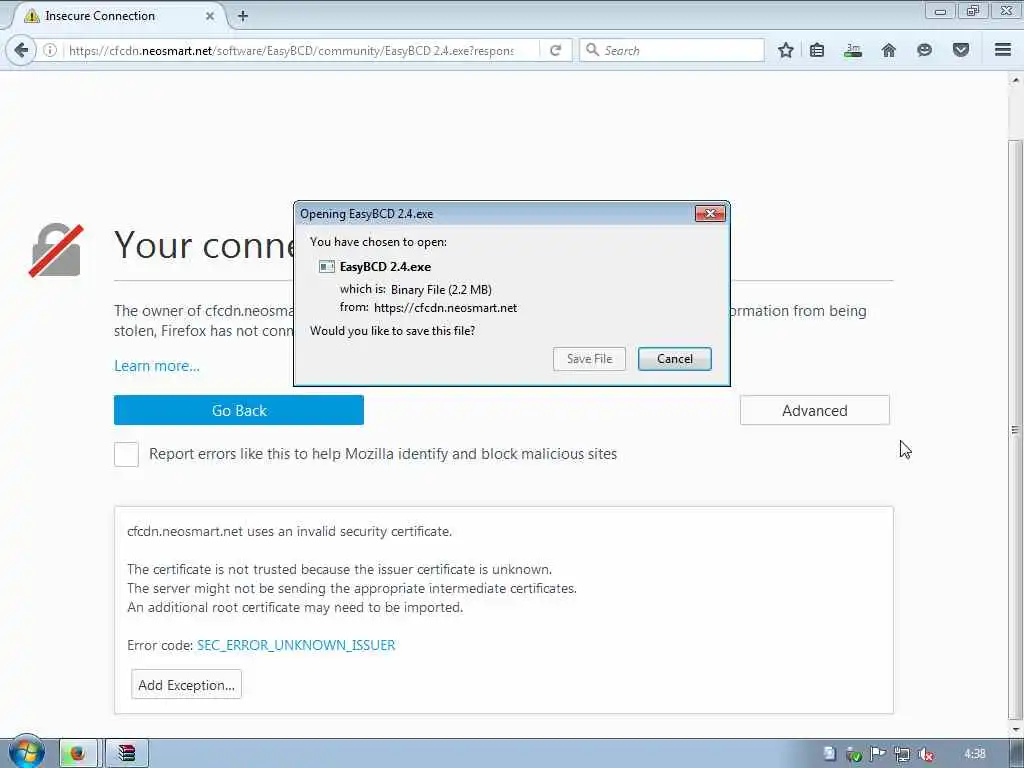The image size is (1024, 768).
Task: Click Firefox icon in taskbar
Action: [78, 754]
